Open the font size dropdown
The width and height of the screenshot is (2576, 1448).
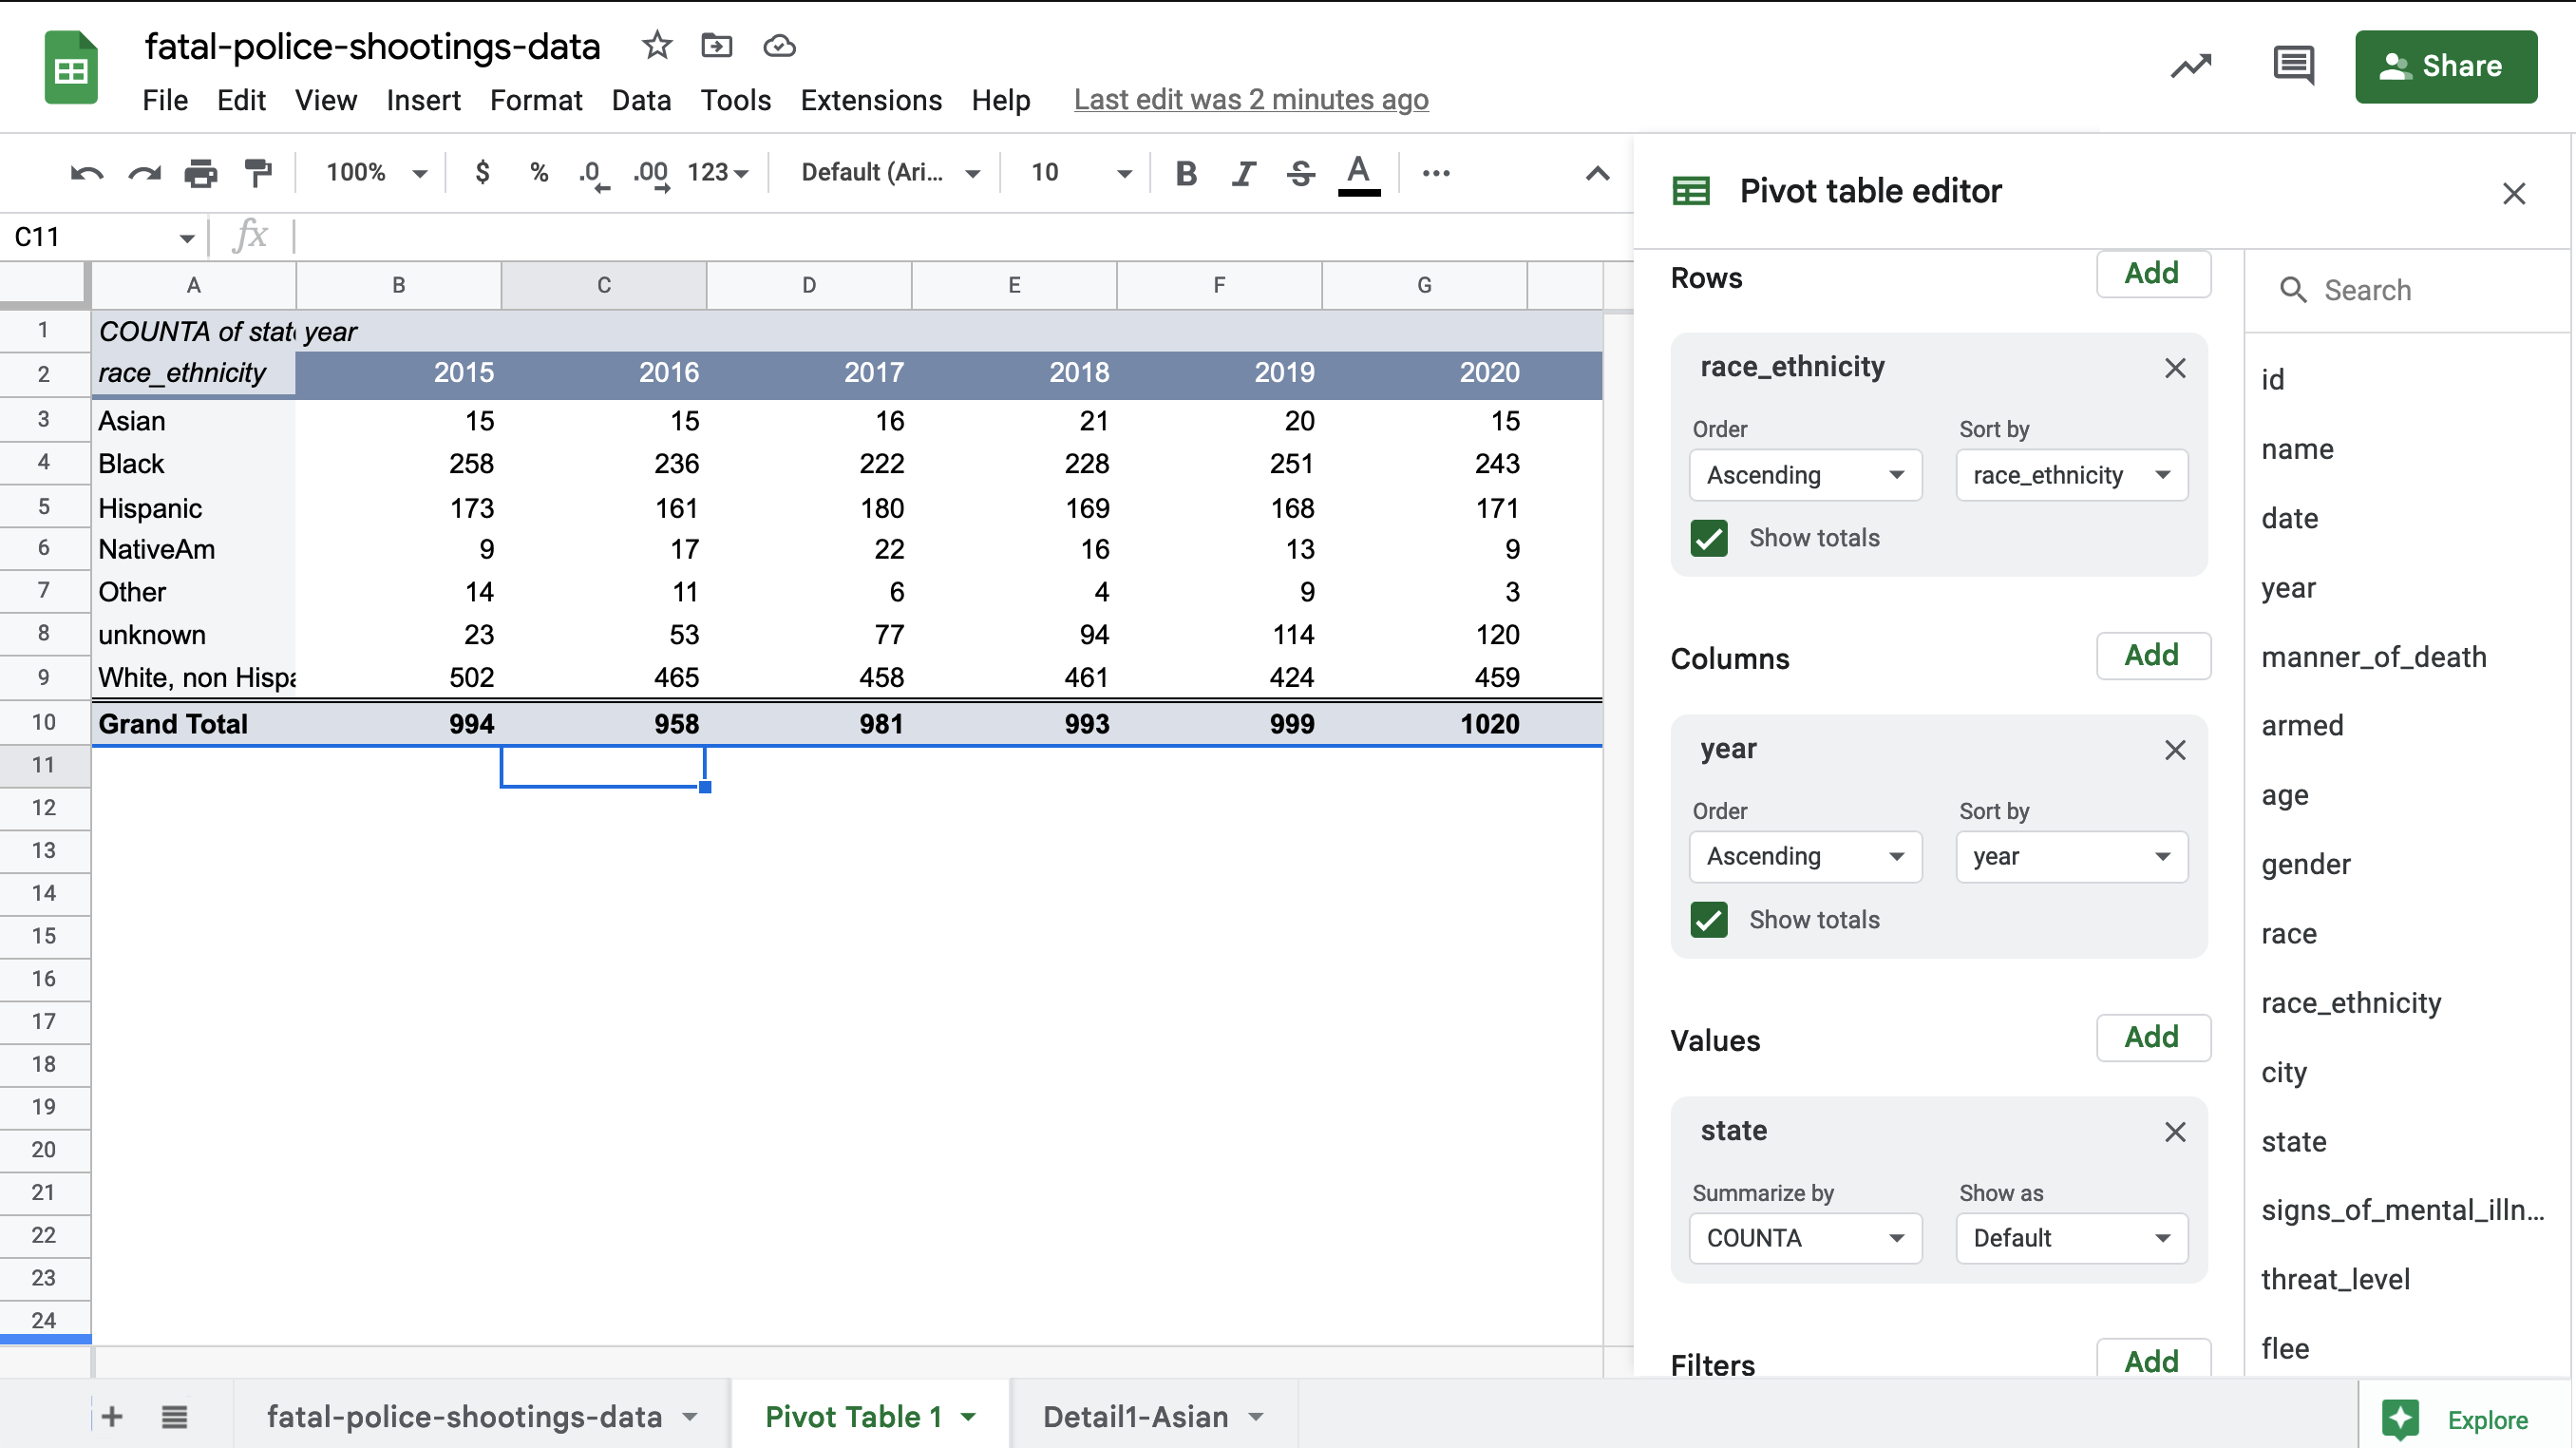click(1081, 173)
